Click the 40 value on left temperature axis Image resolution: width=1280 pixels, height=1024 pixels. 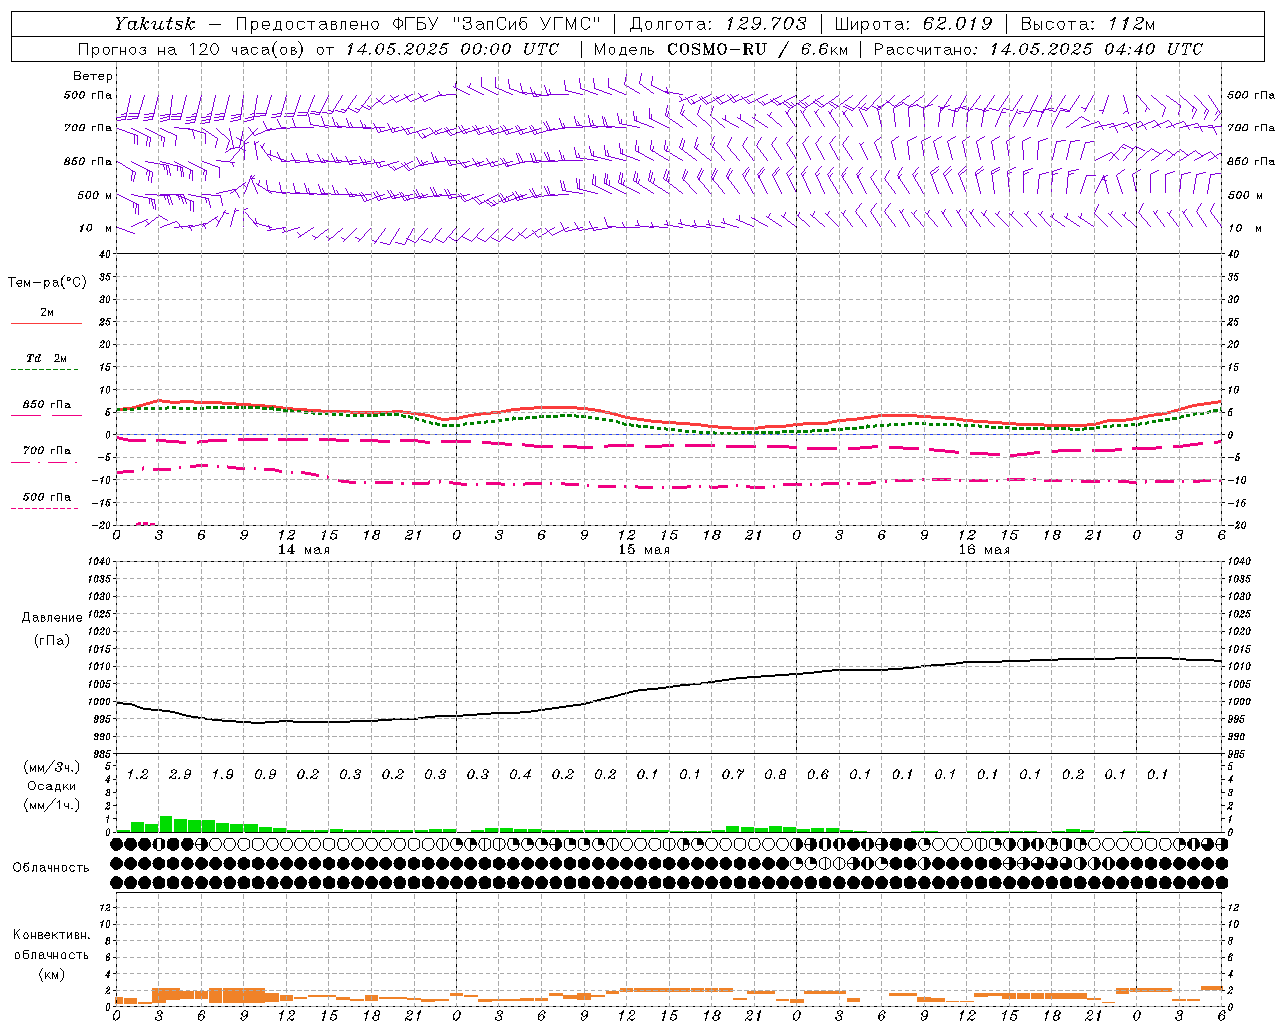[105, 255]
